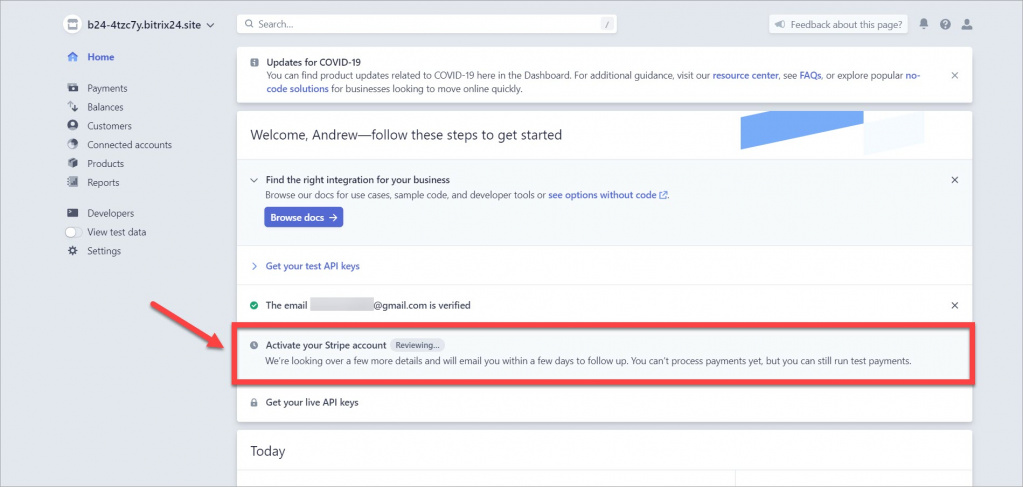Screen dimensions: 1023x487
Task: Expand the test API keys chevron
Action: (x=254, y=266)
